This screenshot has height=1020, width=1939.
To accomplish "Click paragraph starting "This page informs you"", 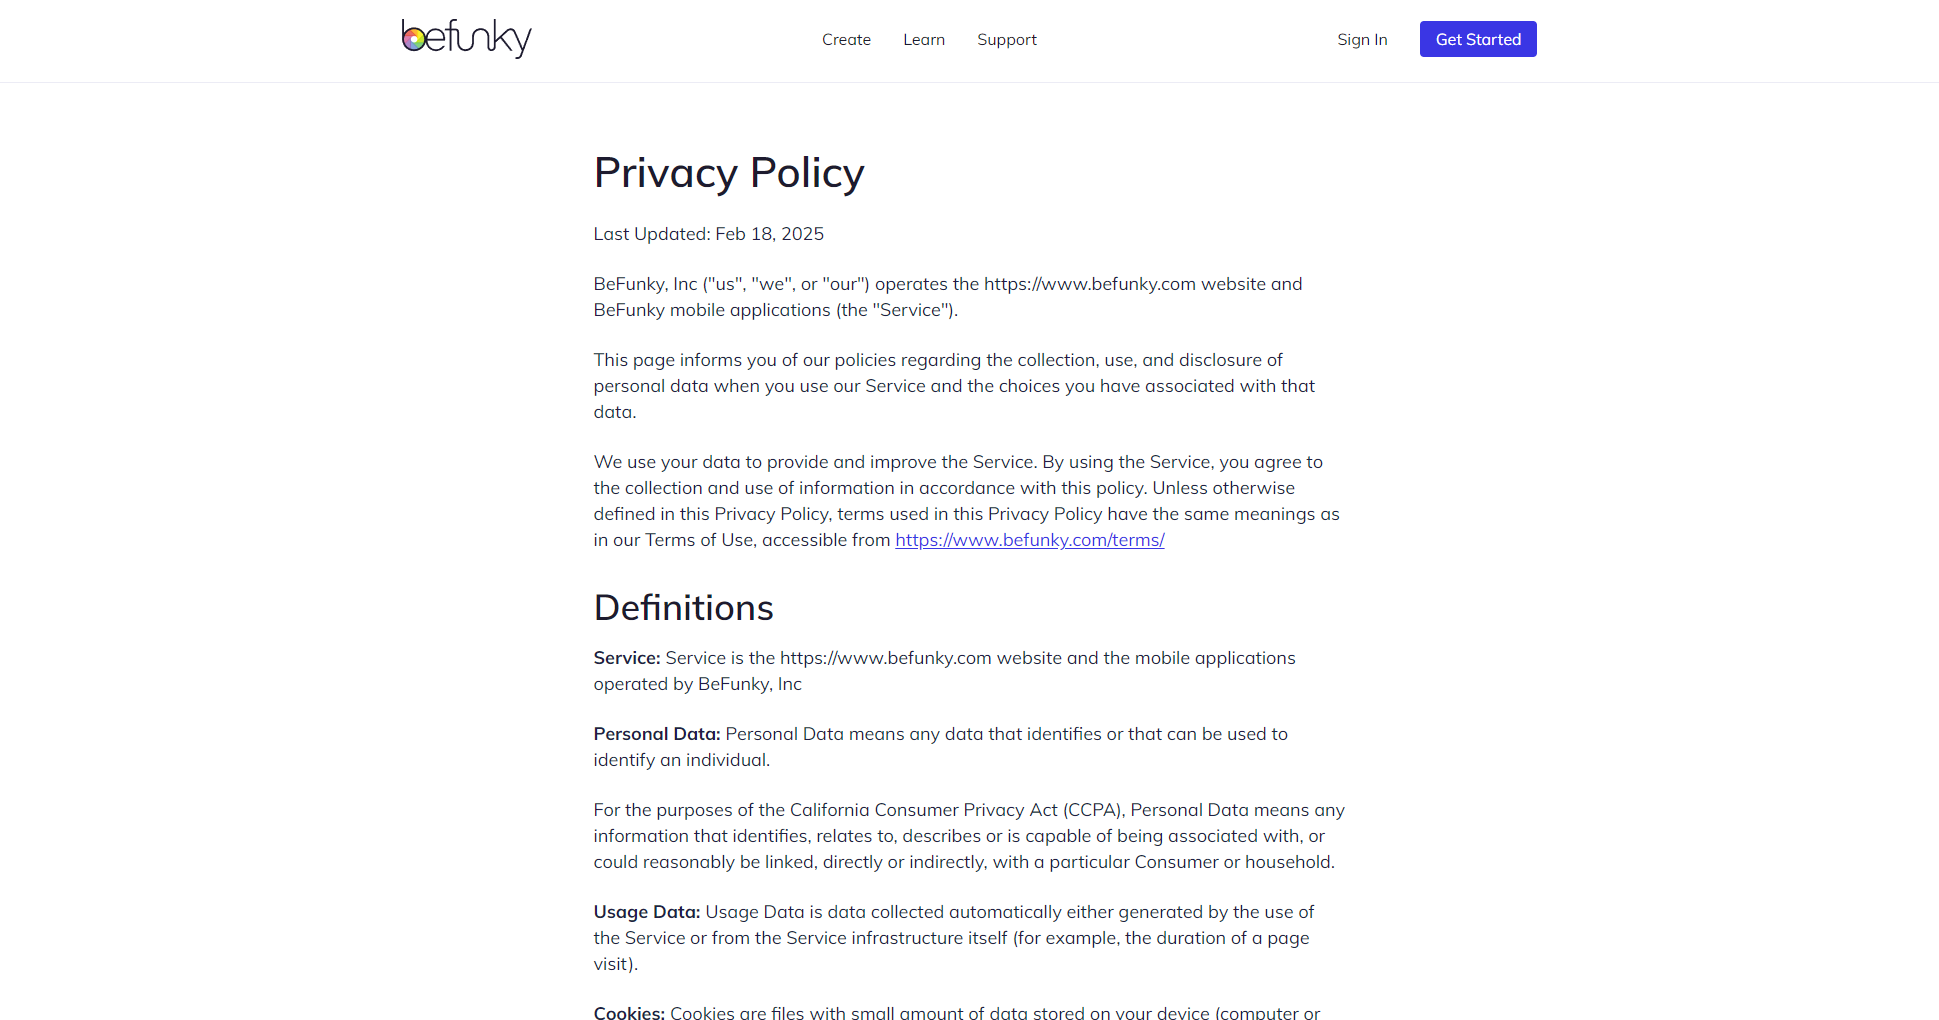I will point(953,386).
